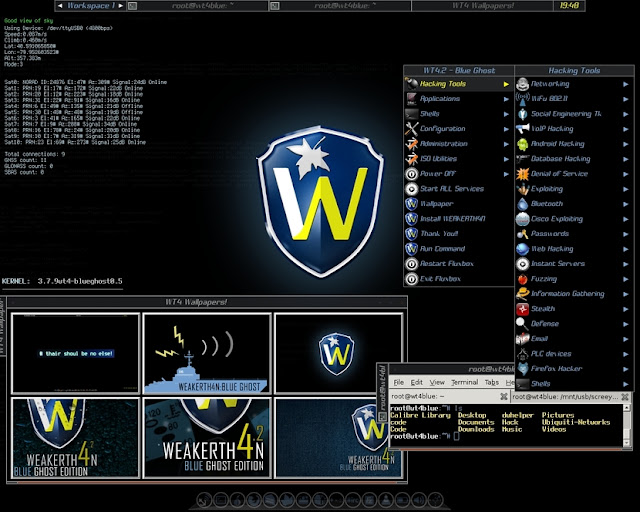Click the Calibre Library text in terminal
This screenshot has width=640, height=512.
pos(420,415)
